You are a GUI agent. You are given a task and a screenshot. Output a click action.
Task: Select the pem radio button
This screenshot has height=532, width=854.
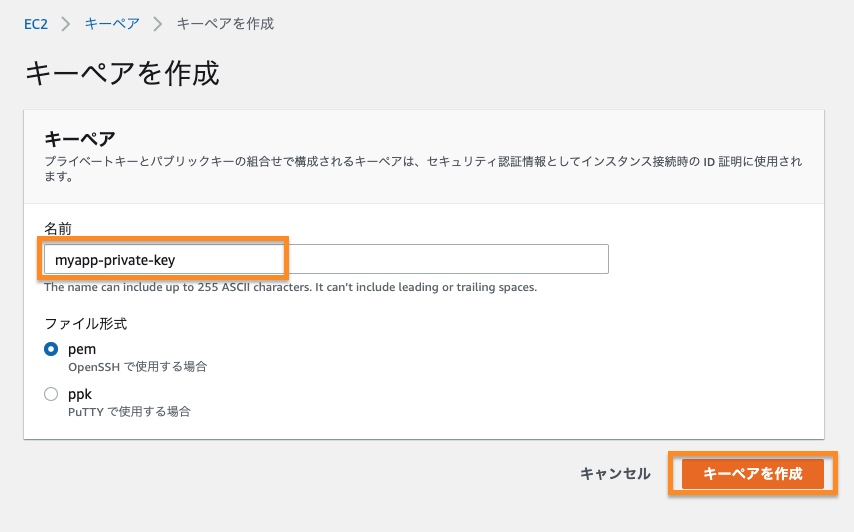[x=51, y=349]
